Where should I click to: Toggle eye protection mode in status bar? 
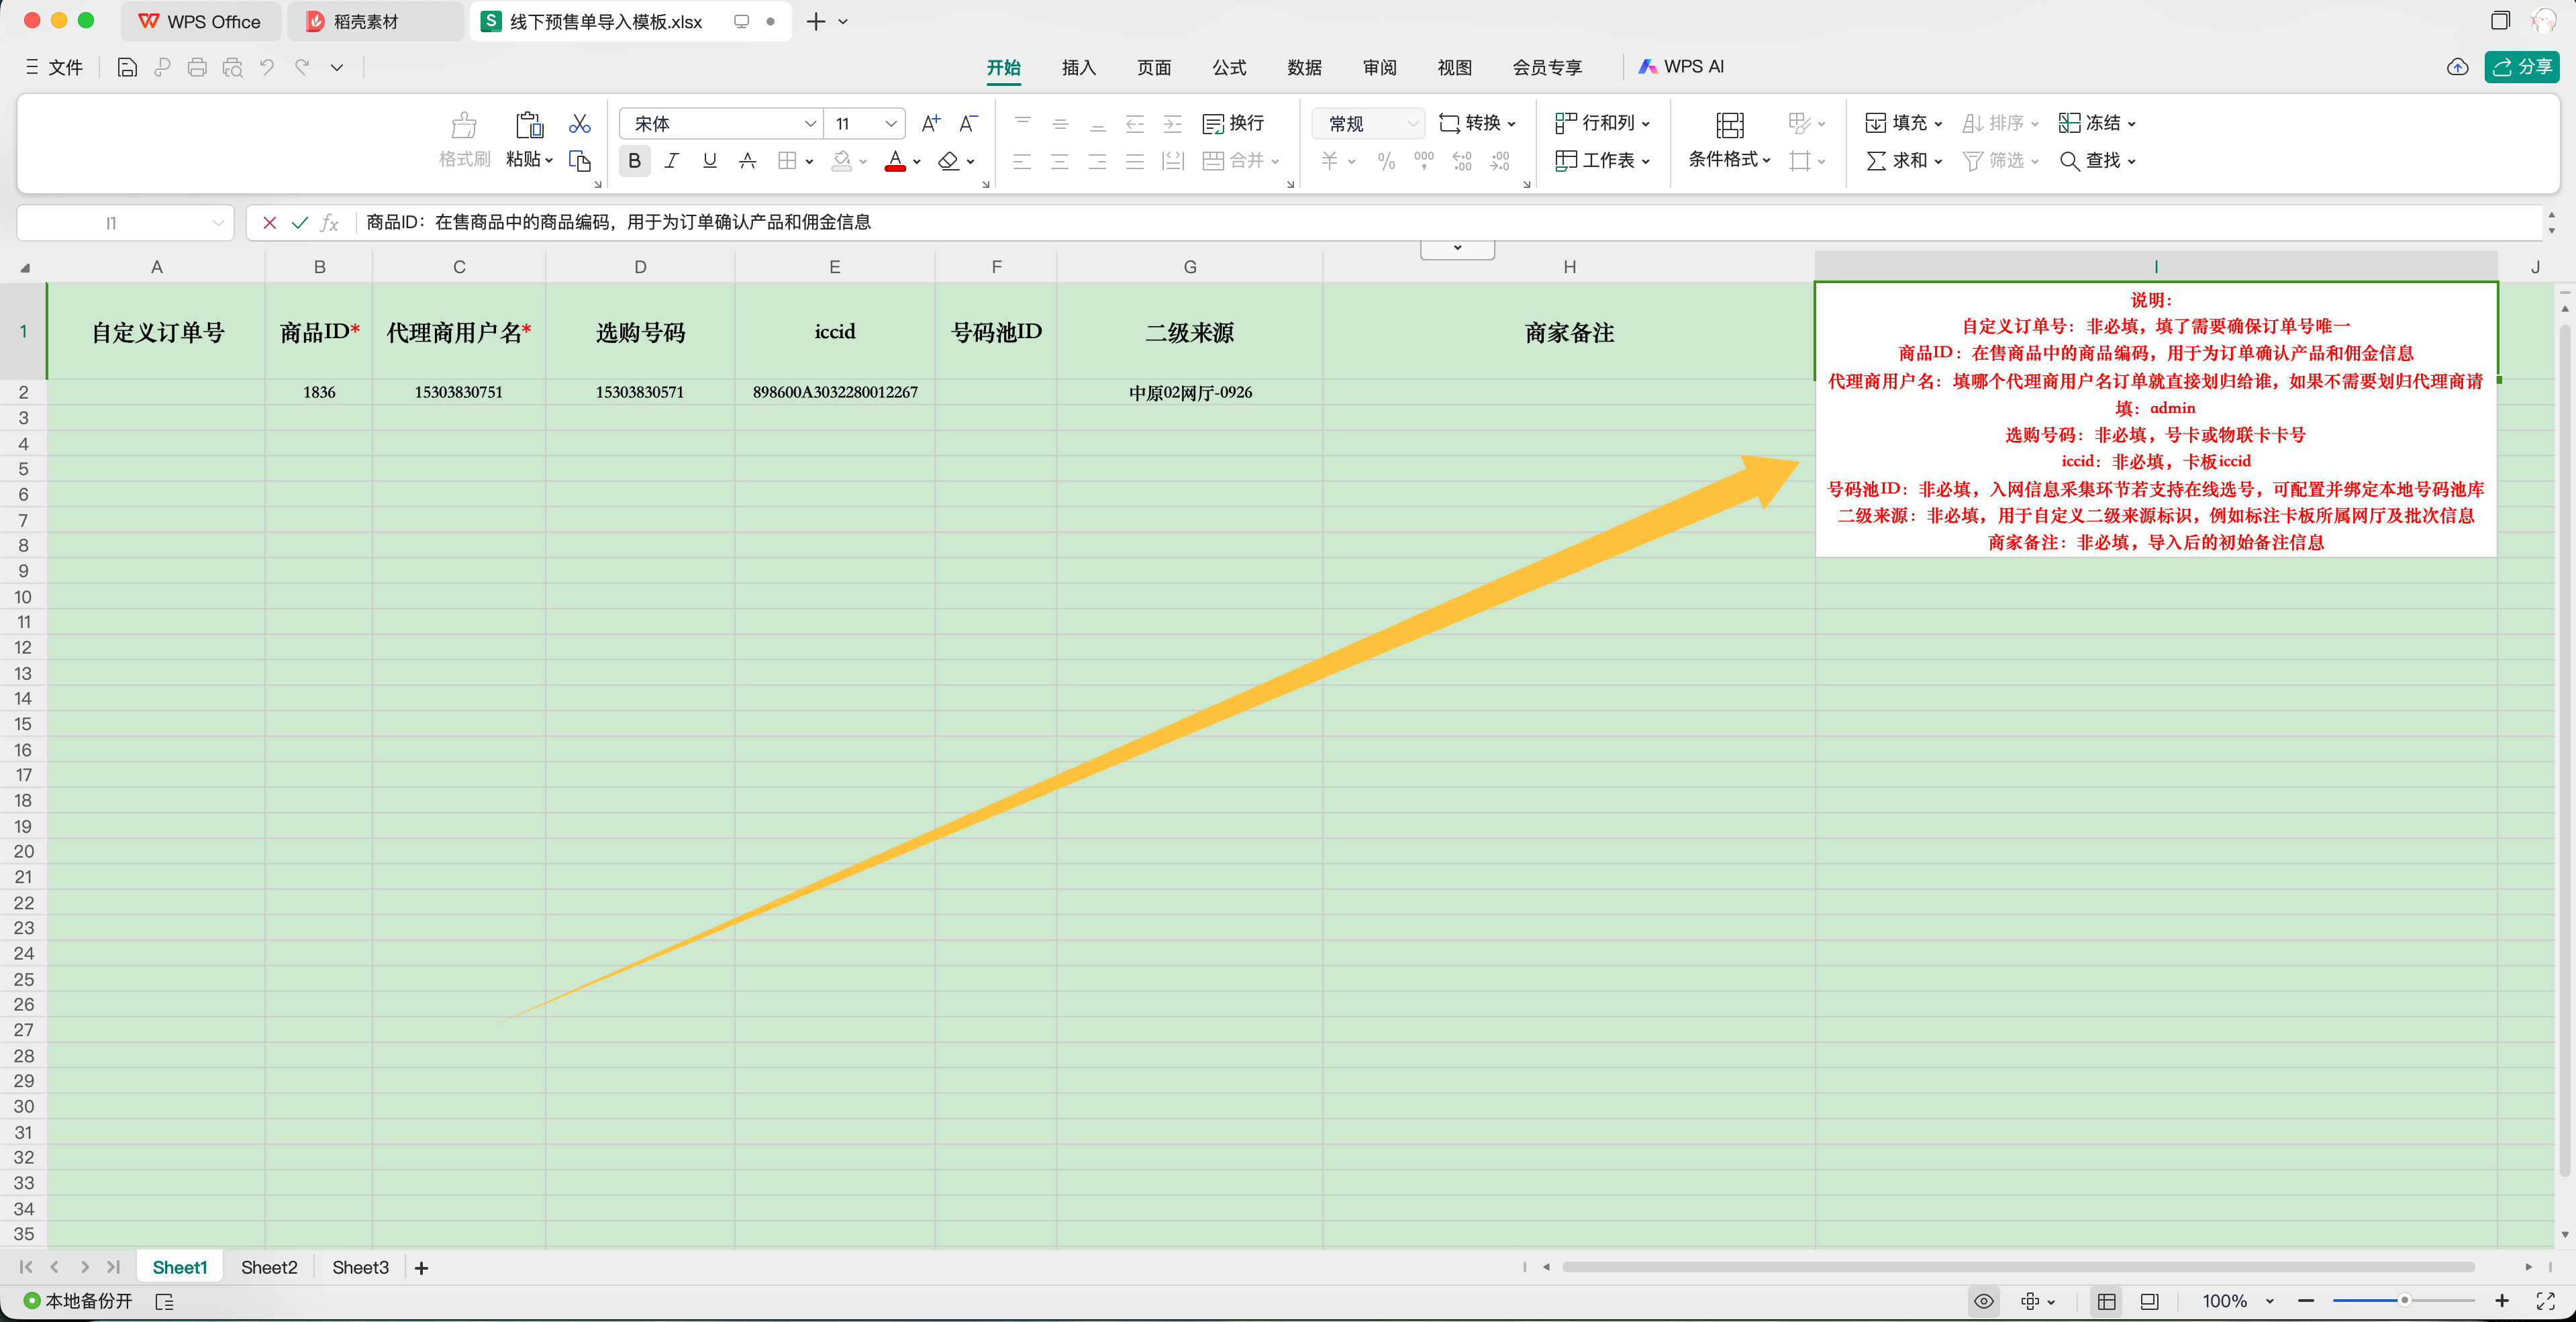tap(1984, 1301)
